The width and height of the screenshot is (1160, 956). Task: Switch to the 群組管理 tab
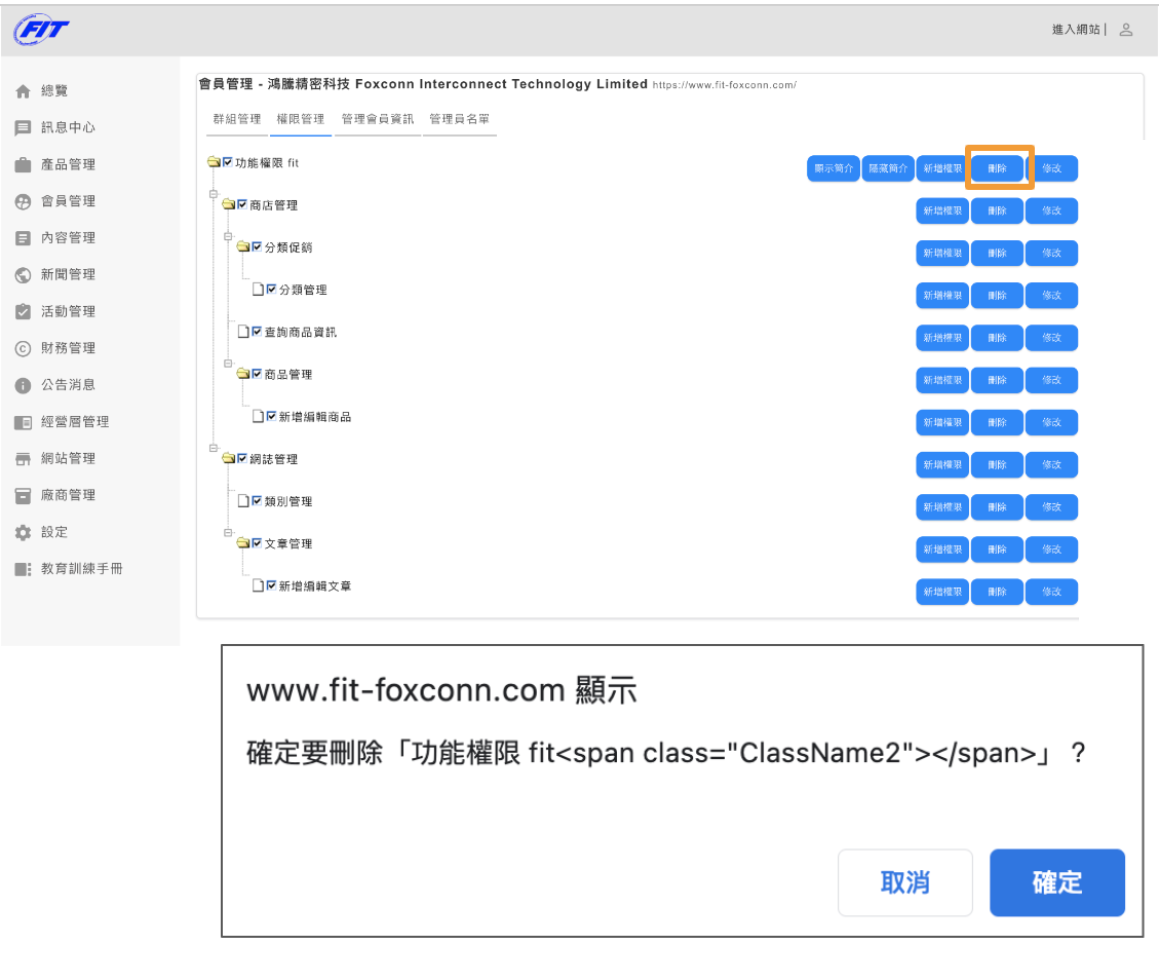tap(237, 119)
